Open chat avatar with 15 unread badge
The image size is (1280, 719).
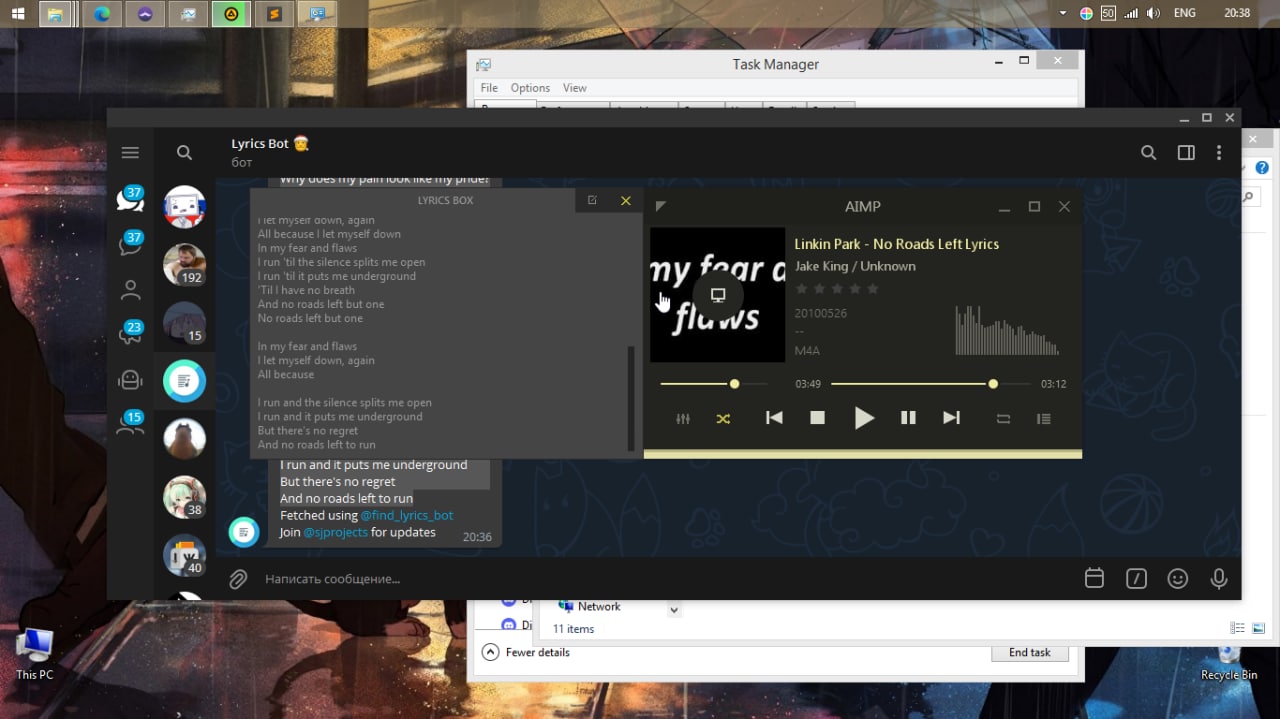pos(184,323)
